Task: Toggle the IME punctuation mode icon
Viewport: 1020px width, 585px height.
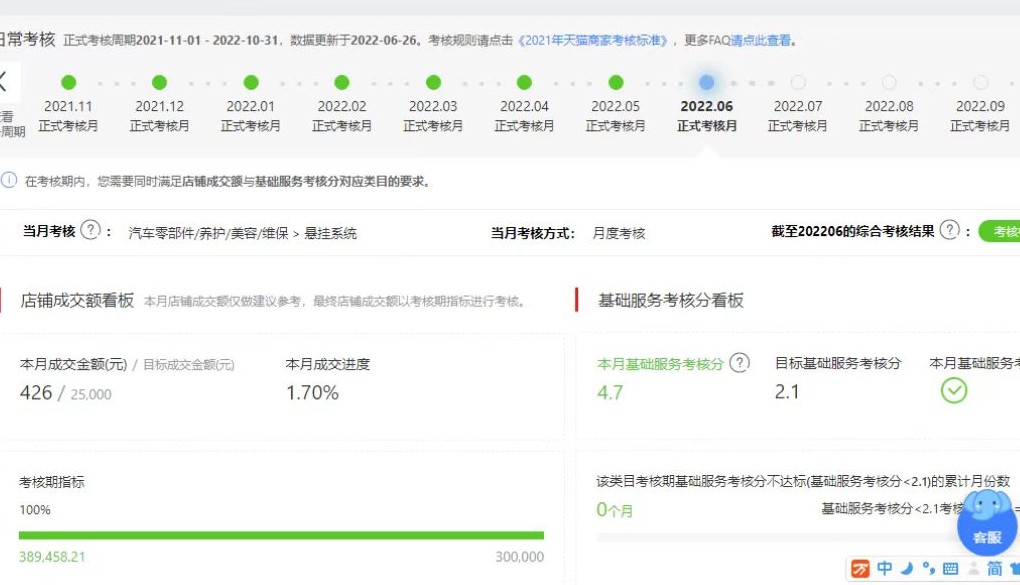Action: 929,569
